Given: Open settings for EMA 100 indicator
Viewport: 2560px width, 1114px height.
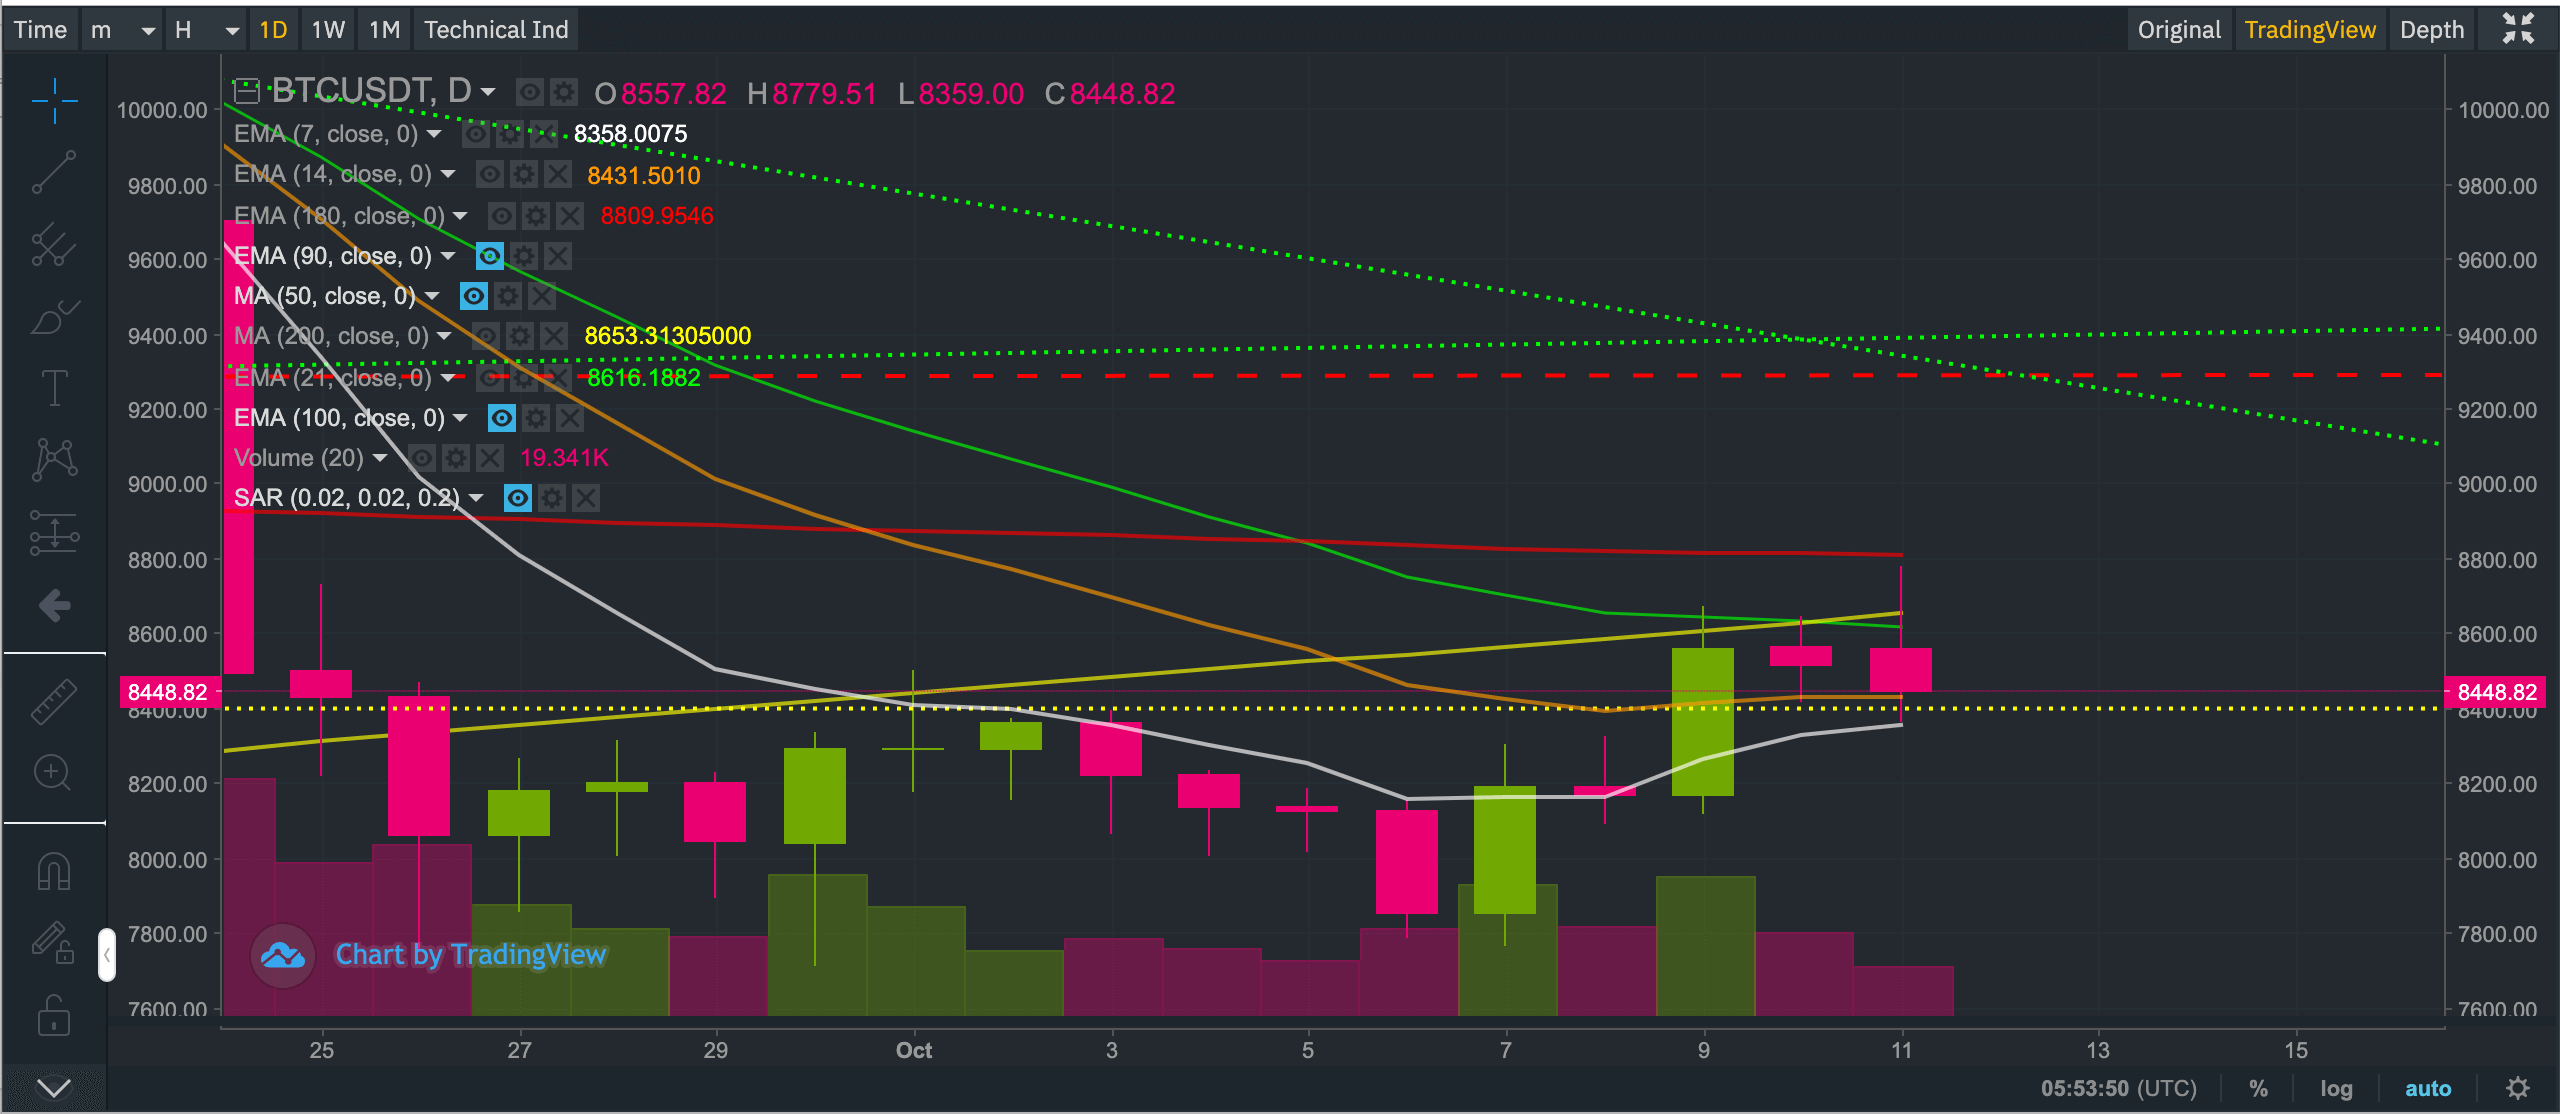Looking at the screenshot, I should point(536,418).
